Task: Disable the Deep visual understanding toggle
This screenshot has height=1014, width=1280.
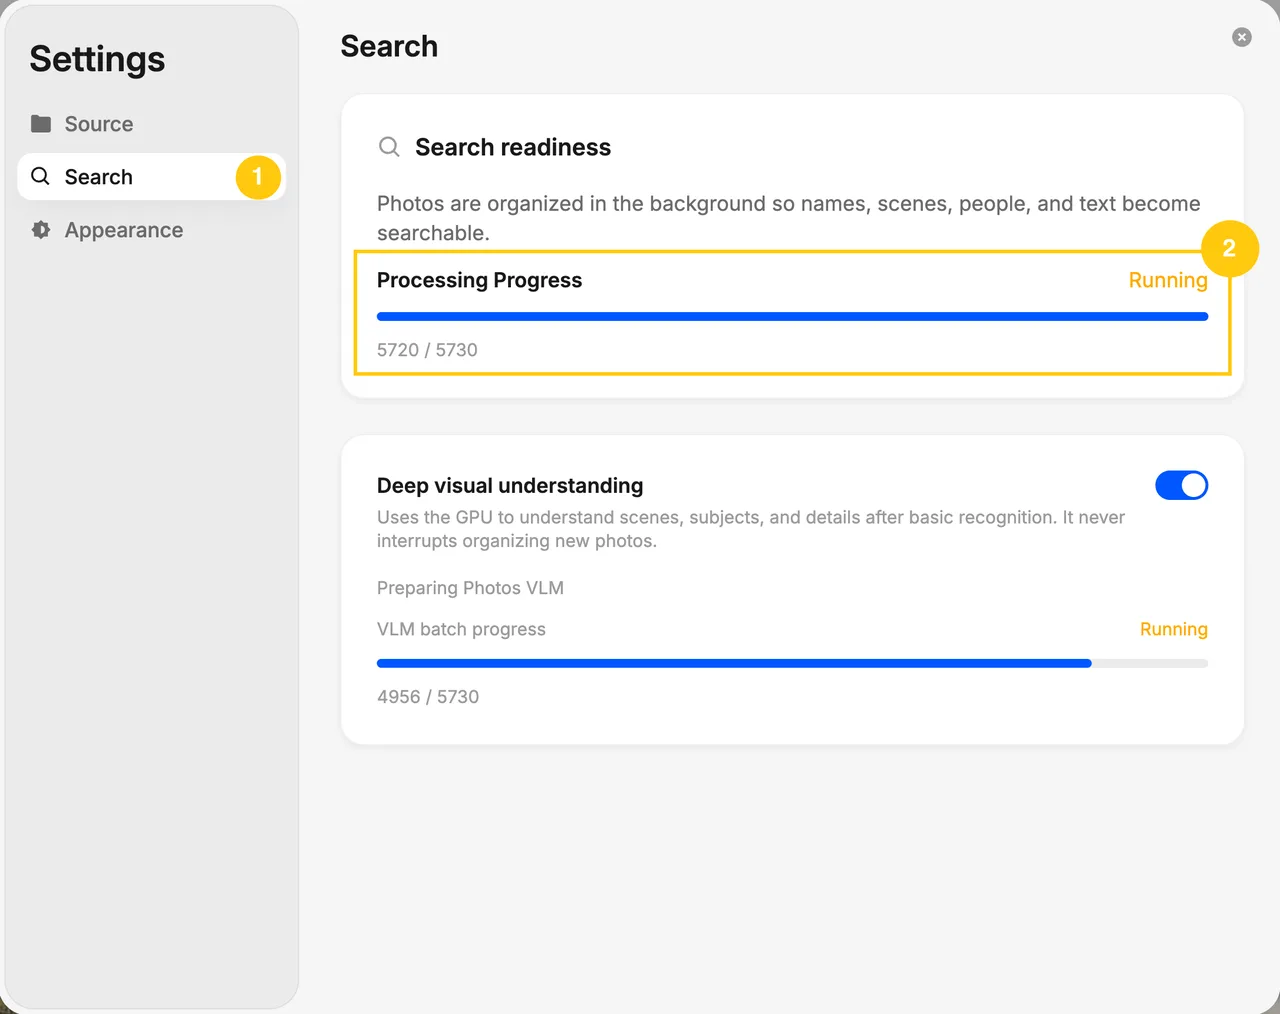Action: (x=1181, y=485)
